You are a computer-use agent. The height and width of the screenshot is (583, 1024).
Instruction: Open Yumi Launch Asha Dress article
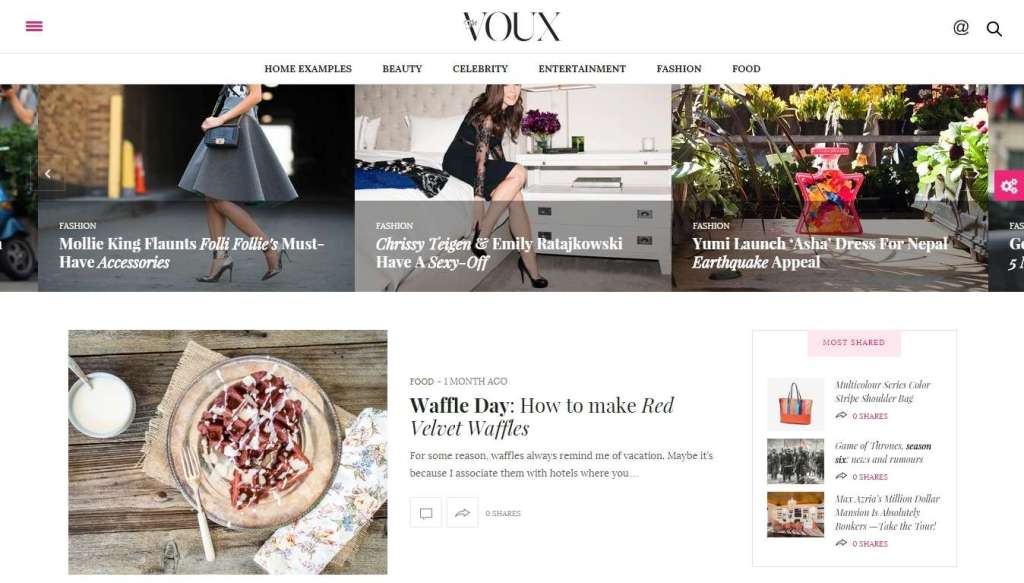tap(820, 253)
